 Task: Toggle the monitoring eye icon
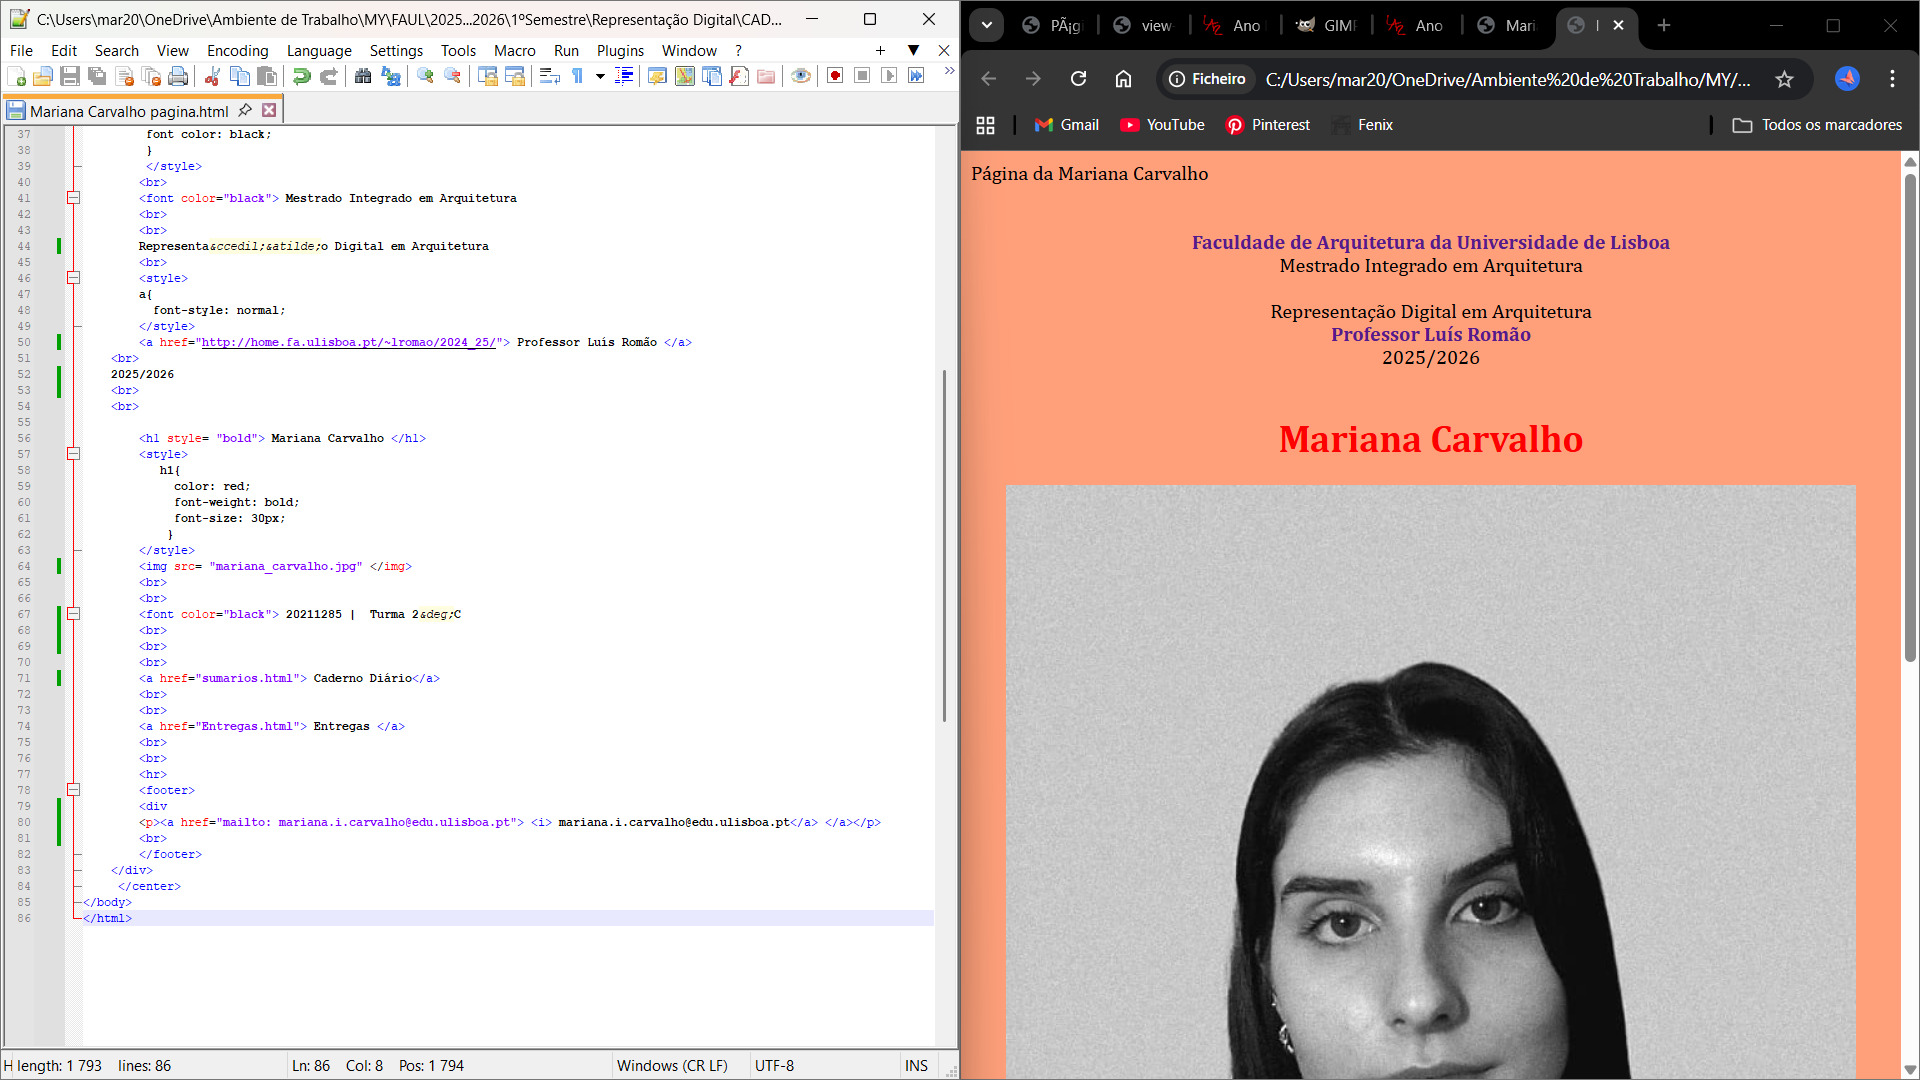[801, 76]
